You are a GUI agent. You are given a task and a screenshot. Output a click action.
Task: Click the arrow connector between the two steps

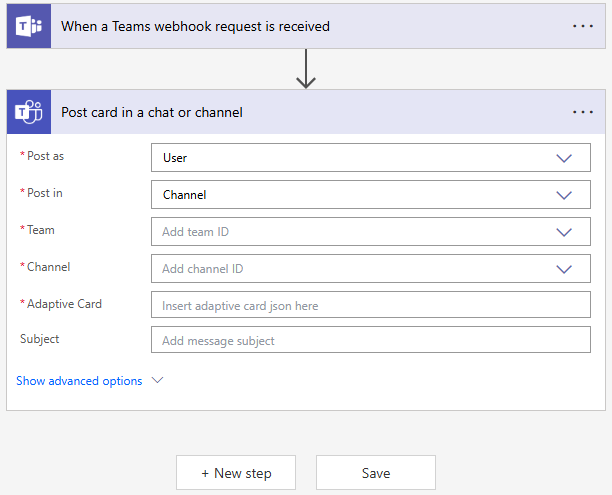tap(306, 69)
